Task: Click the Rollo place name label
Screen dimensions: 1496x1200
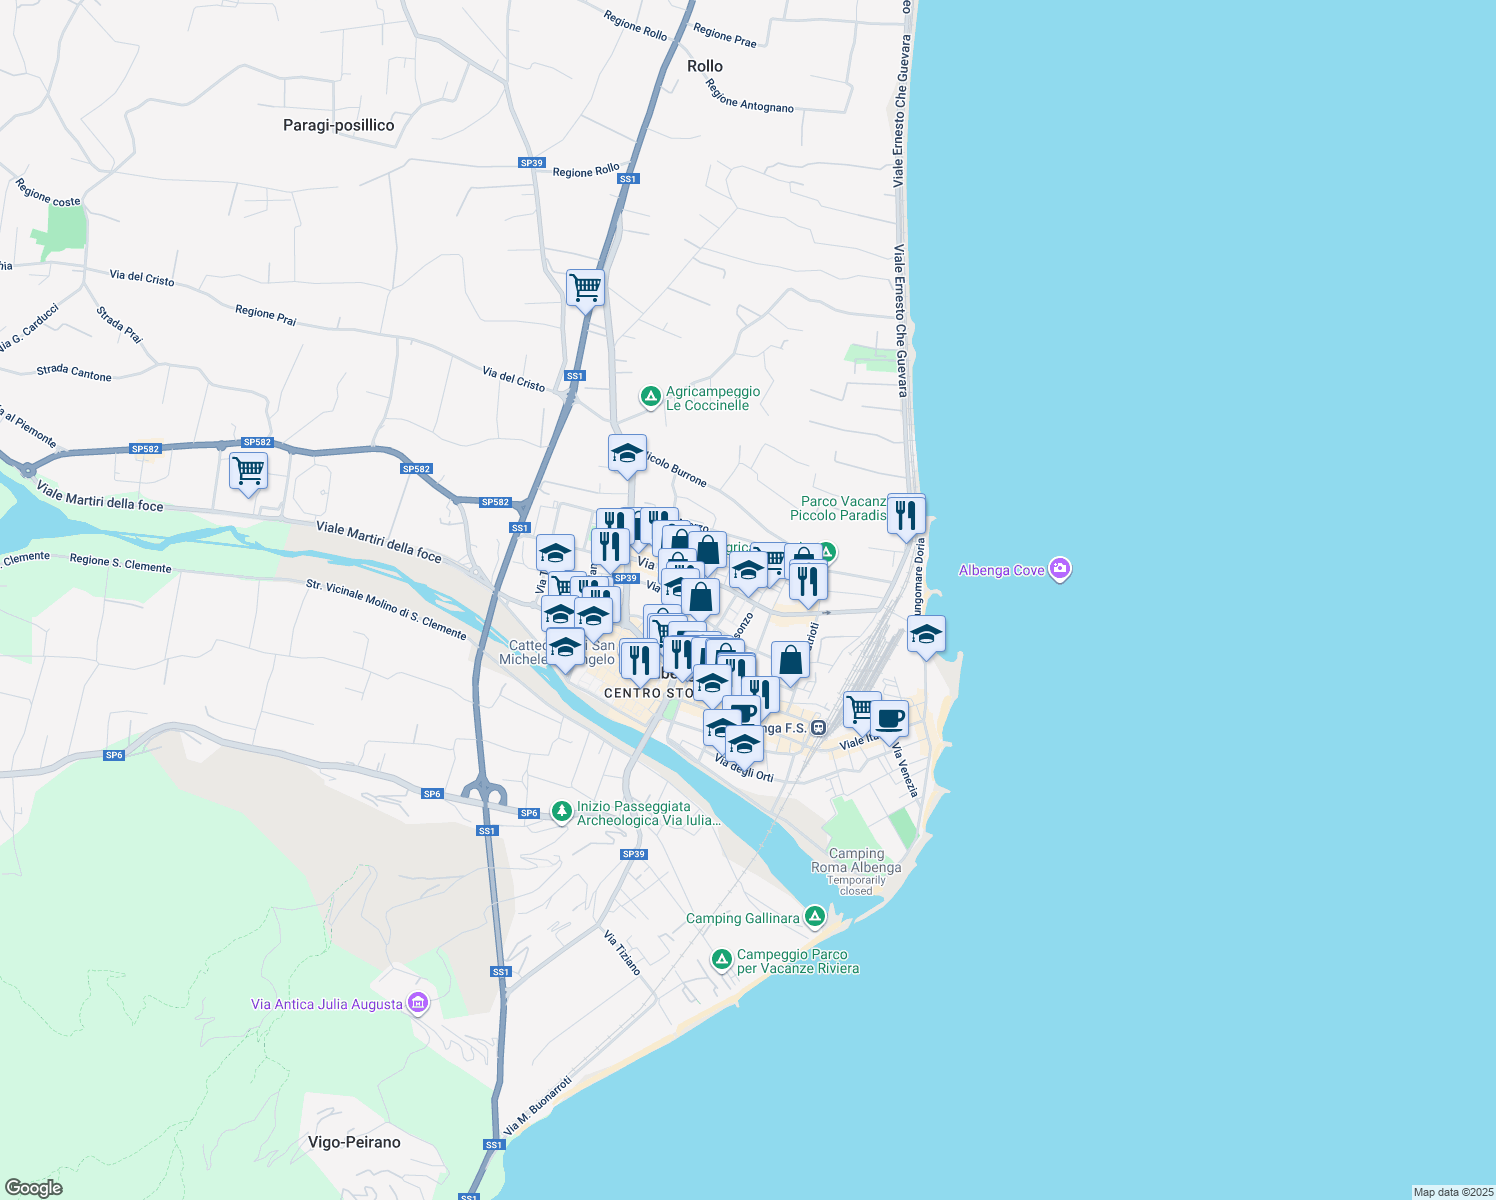Action: (x=708, y=65)
